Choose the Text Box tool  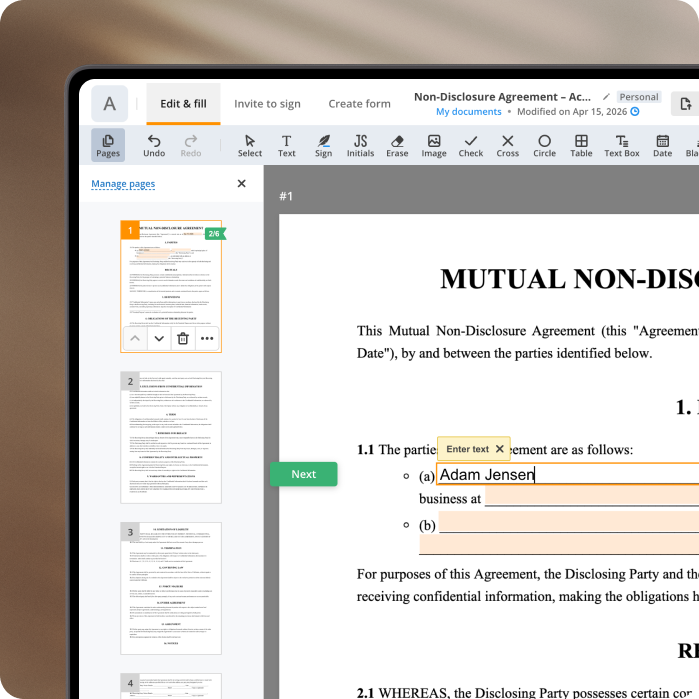pyautogui.click(x=621, y=145)
